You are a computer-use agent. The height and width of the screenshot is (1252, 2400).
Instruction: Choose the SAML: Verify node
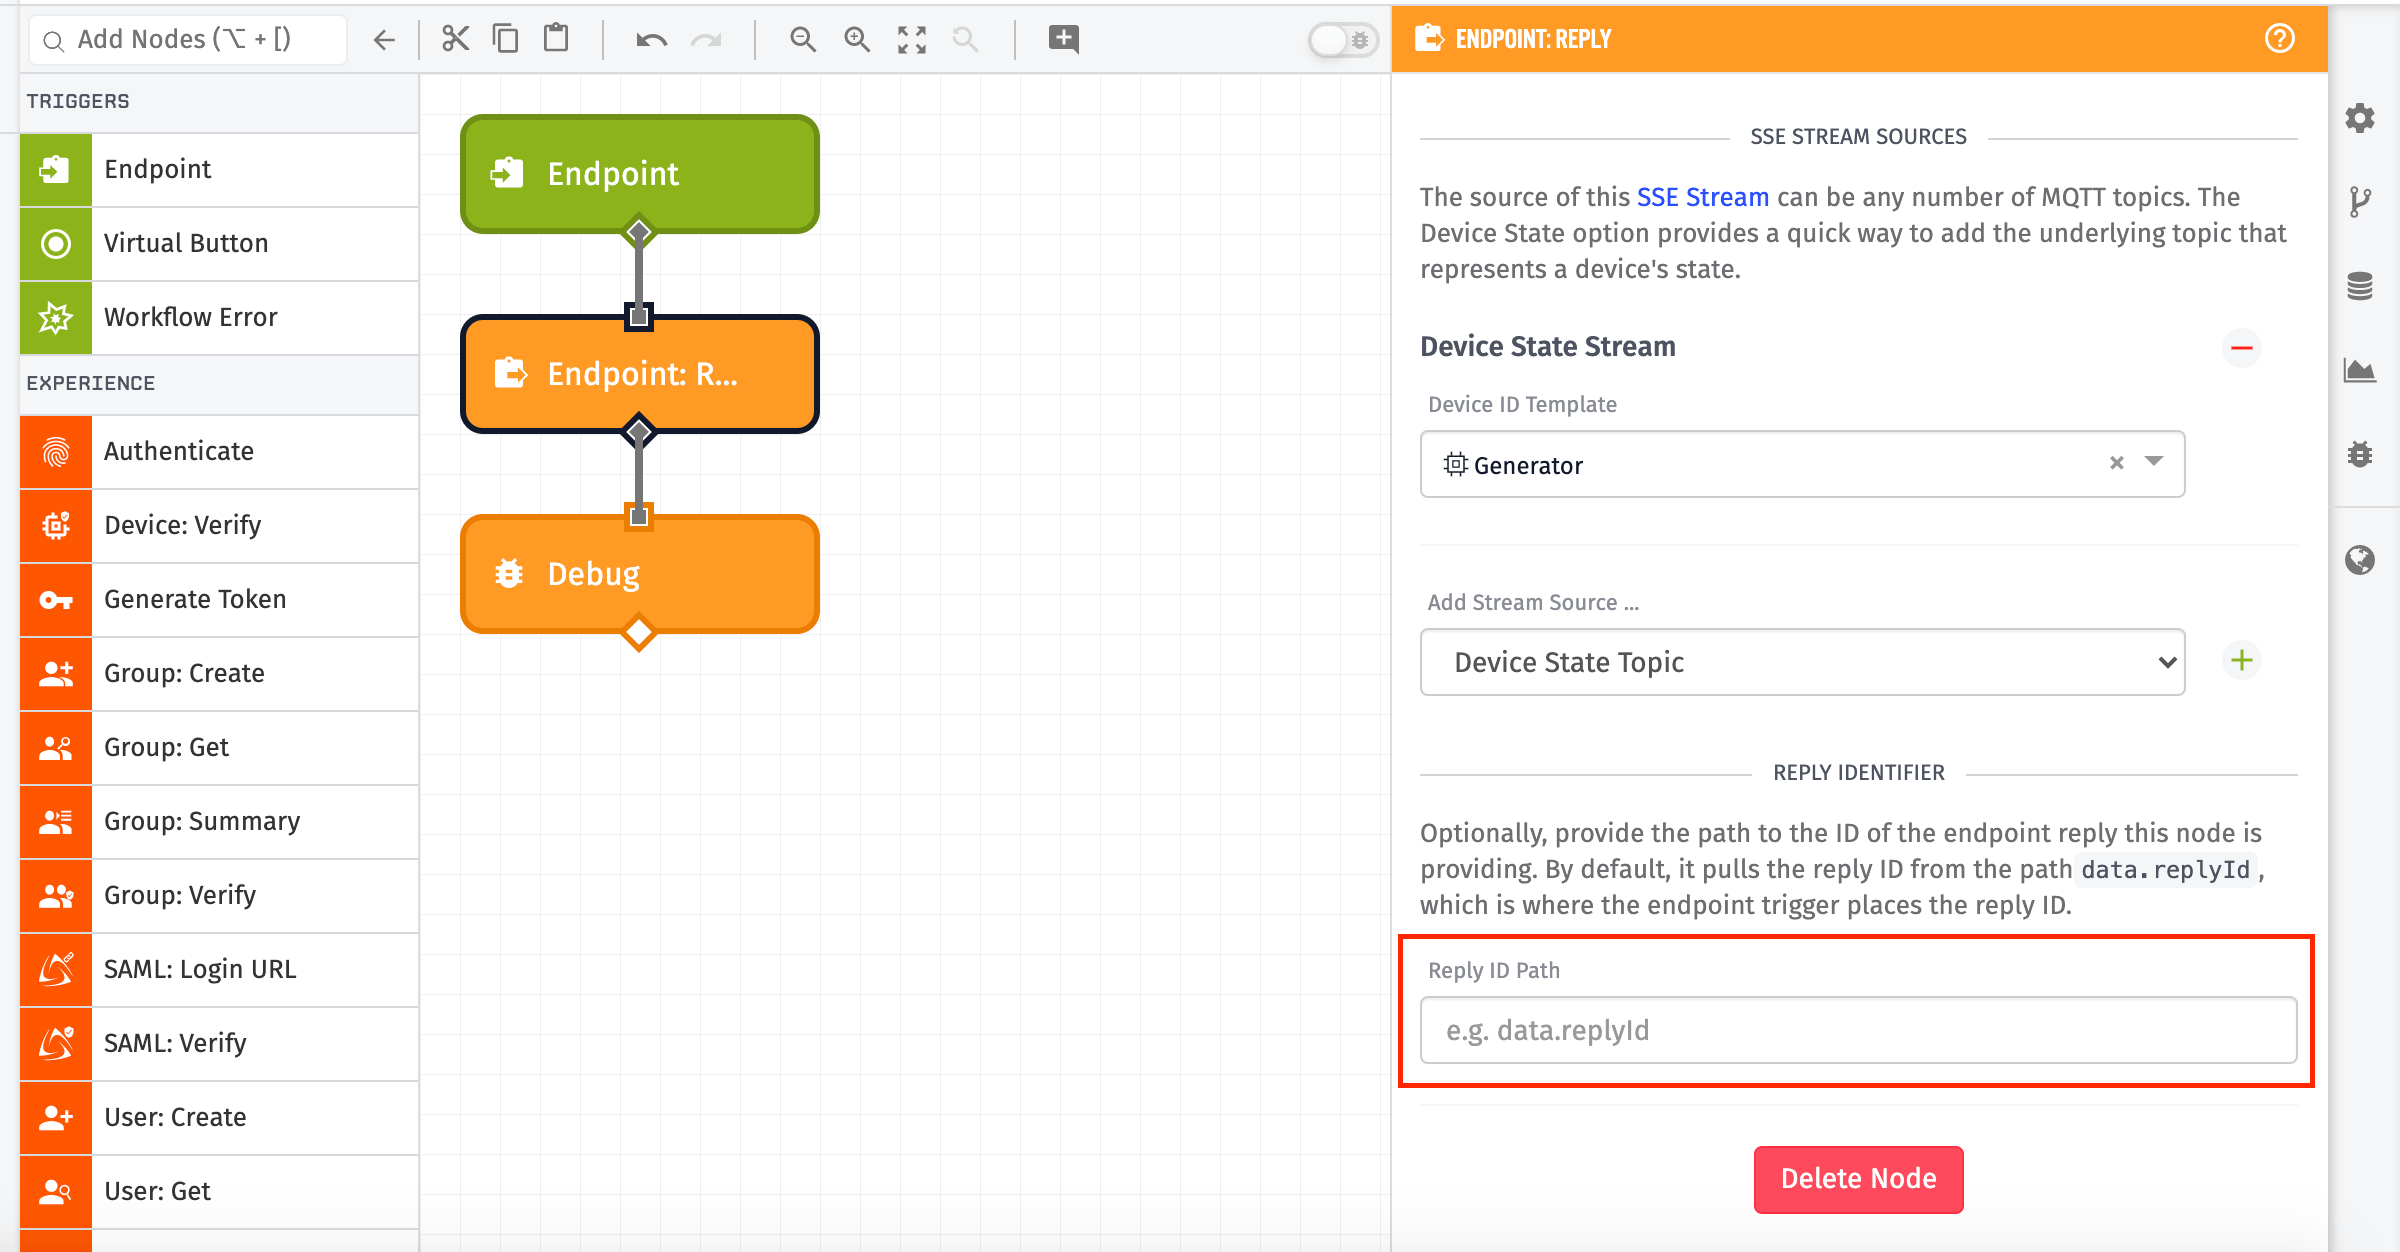[219, 1044]
